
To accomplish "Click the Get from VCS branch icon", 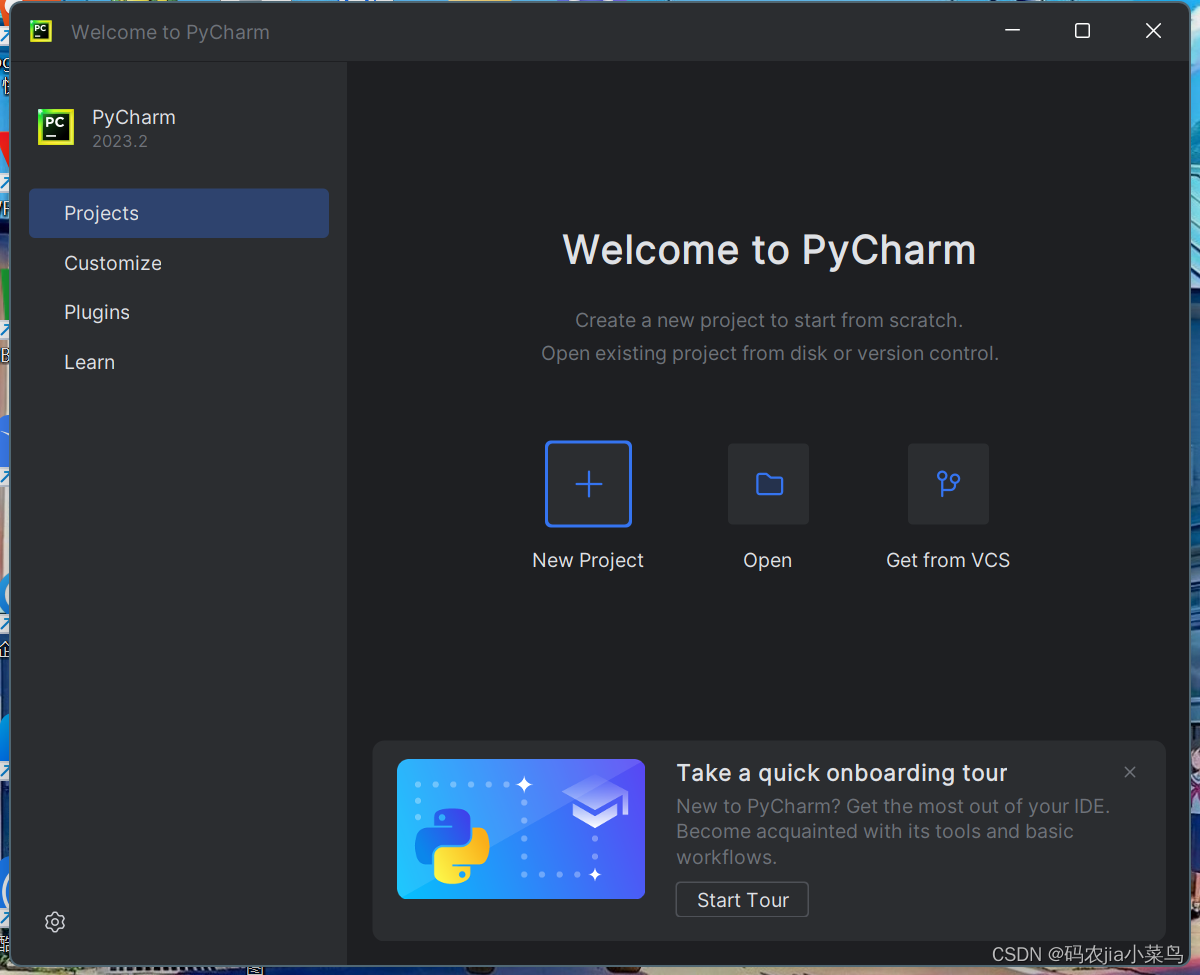I will (x=948, y=484).
